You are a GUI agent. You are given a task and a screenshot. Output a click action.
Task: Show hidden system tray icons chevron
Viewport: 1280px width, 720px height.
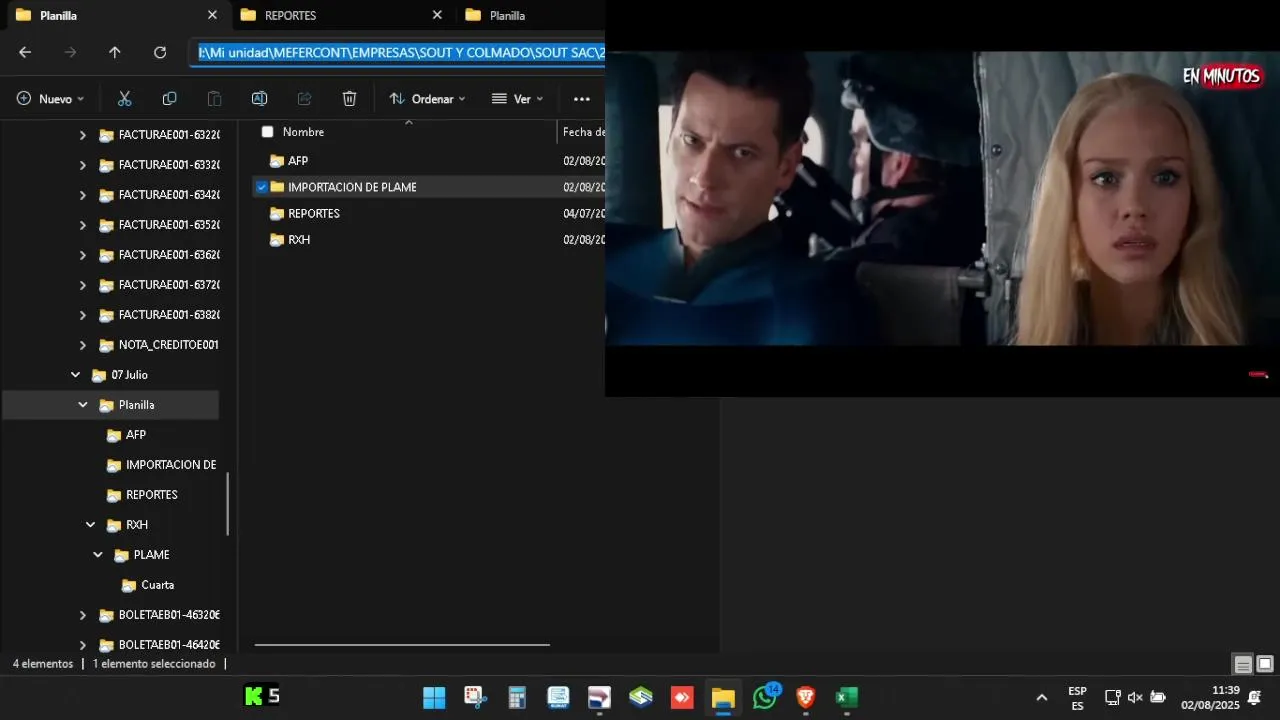point(1041,697)
